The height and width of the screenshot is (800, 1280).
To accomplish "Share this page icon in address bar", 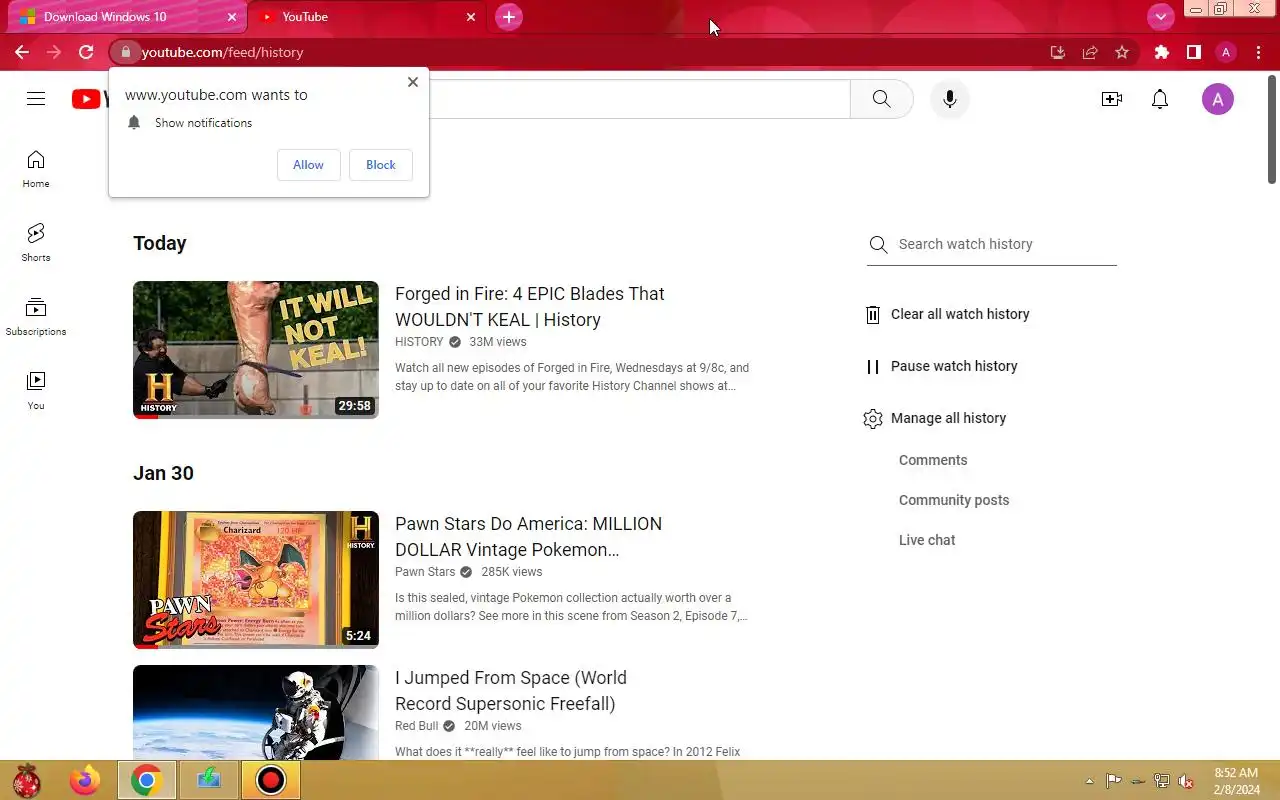I will coord(1090,52).
